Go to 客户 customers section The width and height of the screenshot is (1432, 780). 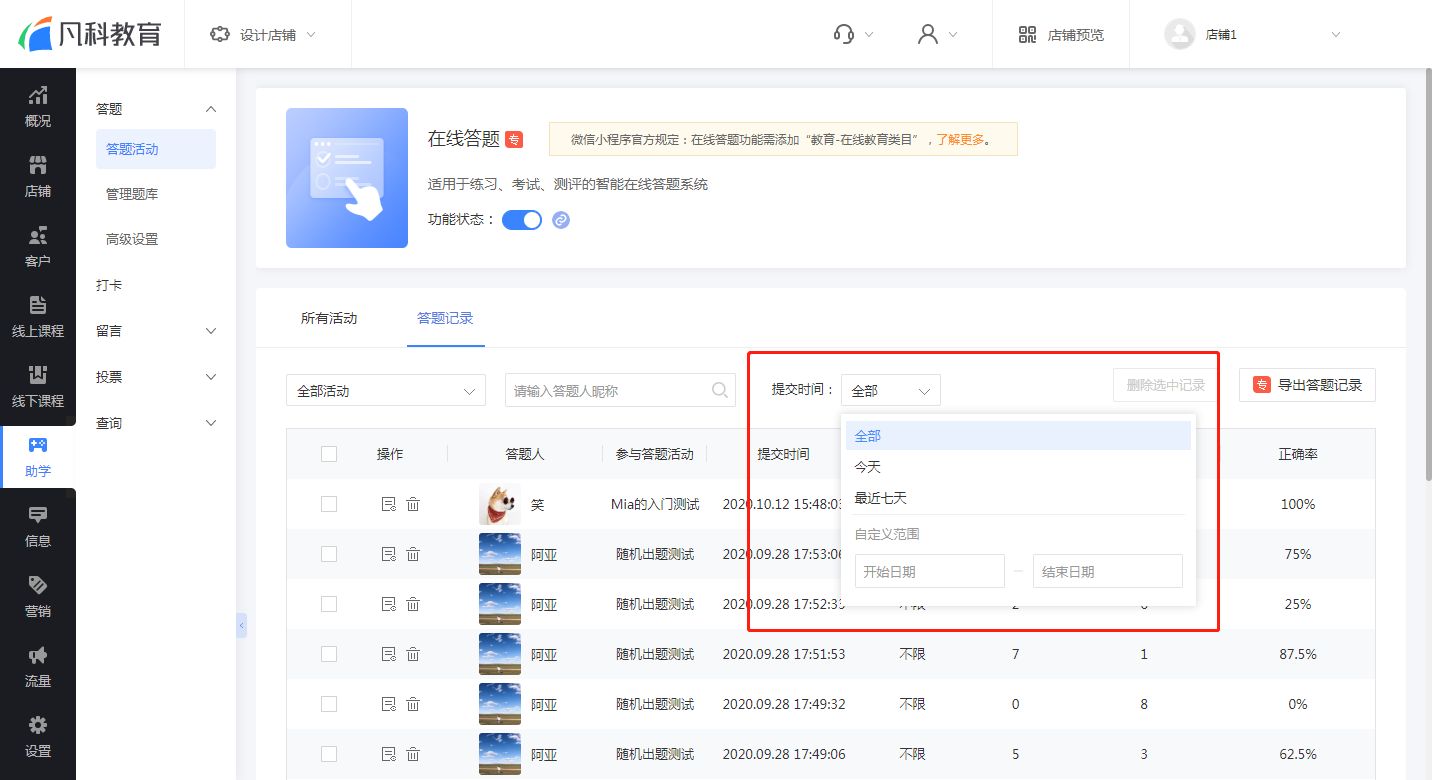tap(38, 247)
